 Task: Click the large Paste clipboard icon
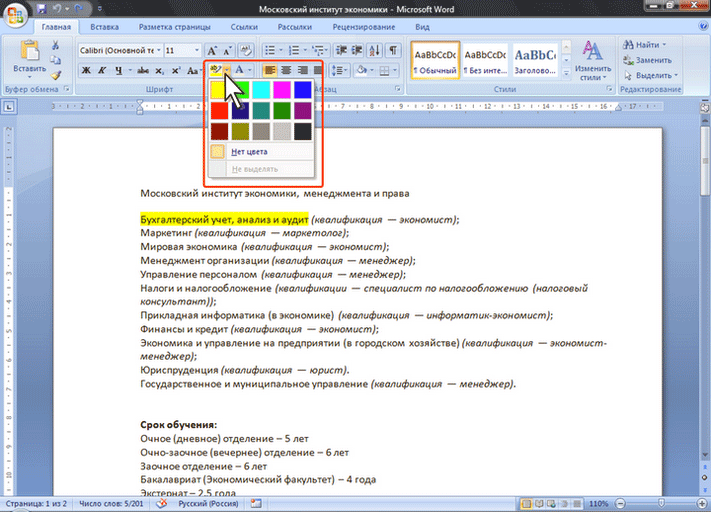(x=30, y=50)
